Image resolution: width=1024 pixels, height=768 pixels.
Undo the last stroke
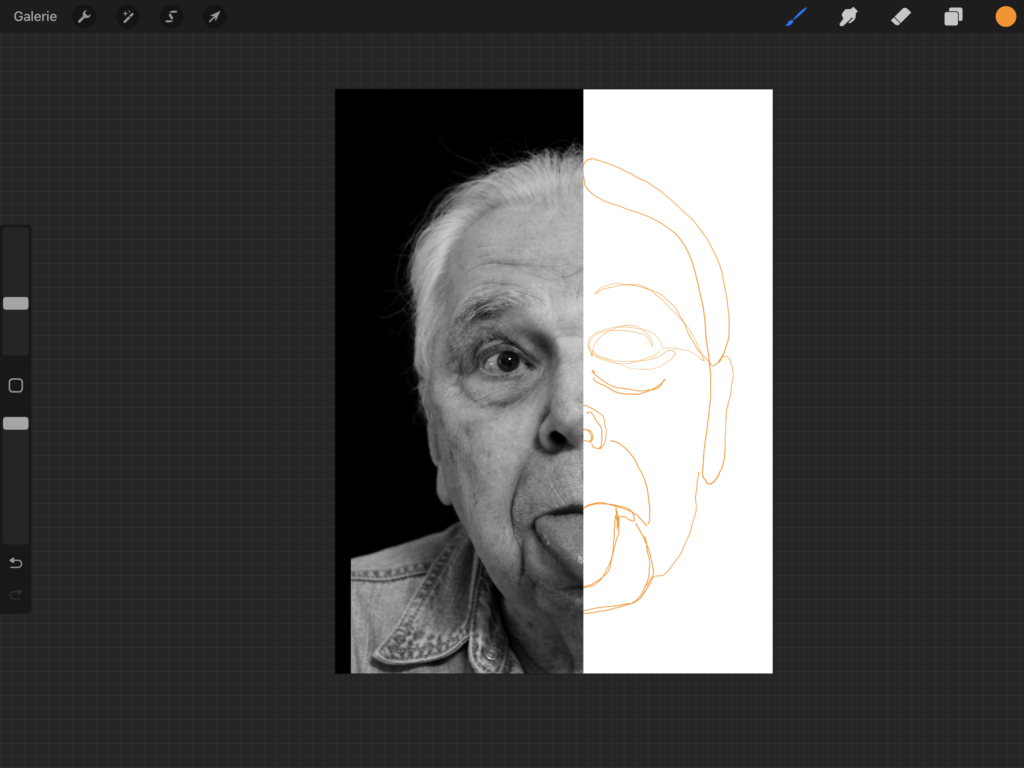(x=16, y=563)
